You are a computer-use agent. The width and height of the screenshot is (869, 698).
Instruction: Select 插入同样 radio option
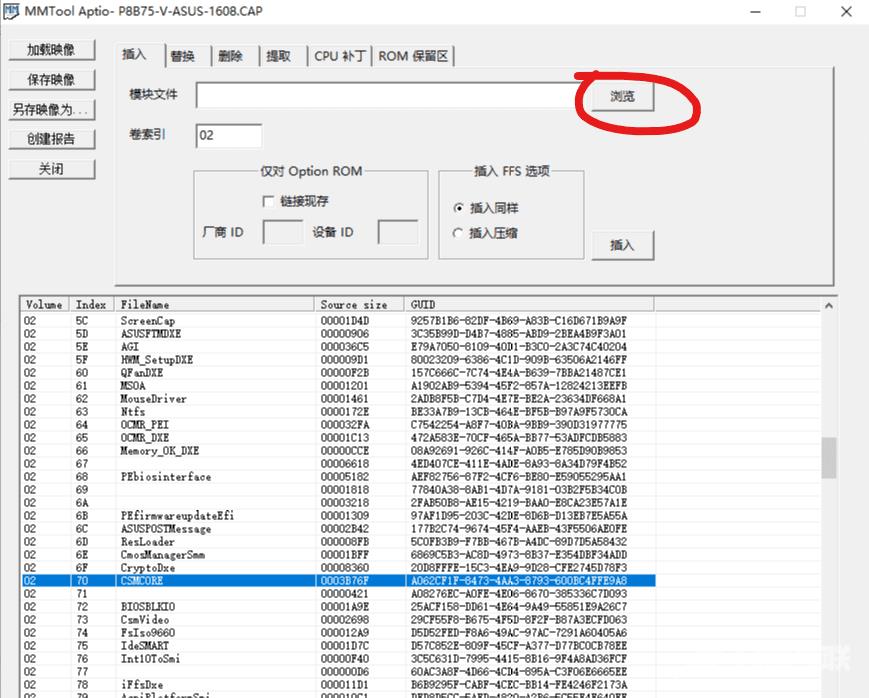[x=458, y=208]
